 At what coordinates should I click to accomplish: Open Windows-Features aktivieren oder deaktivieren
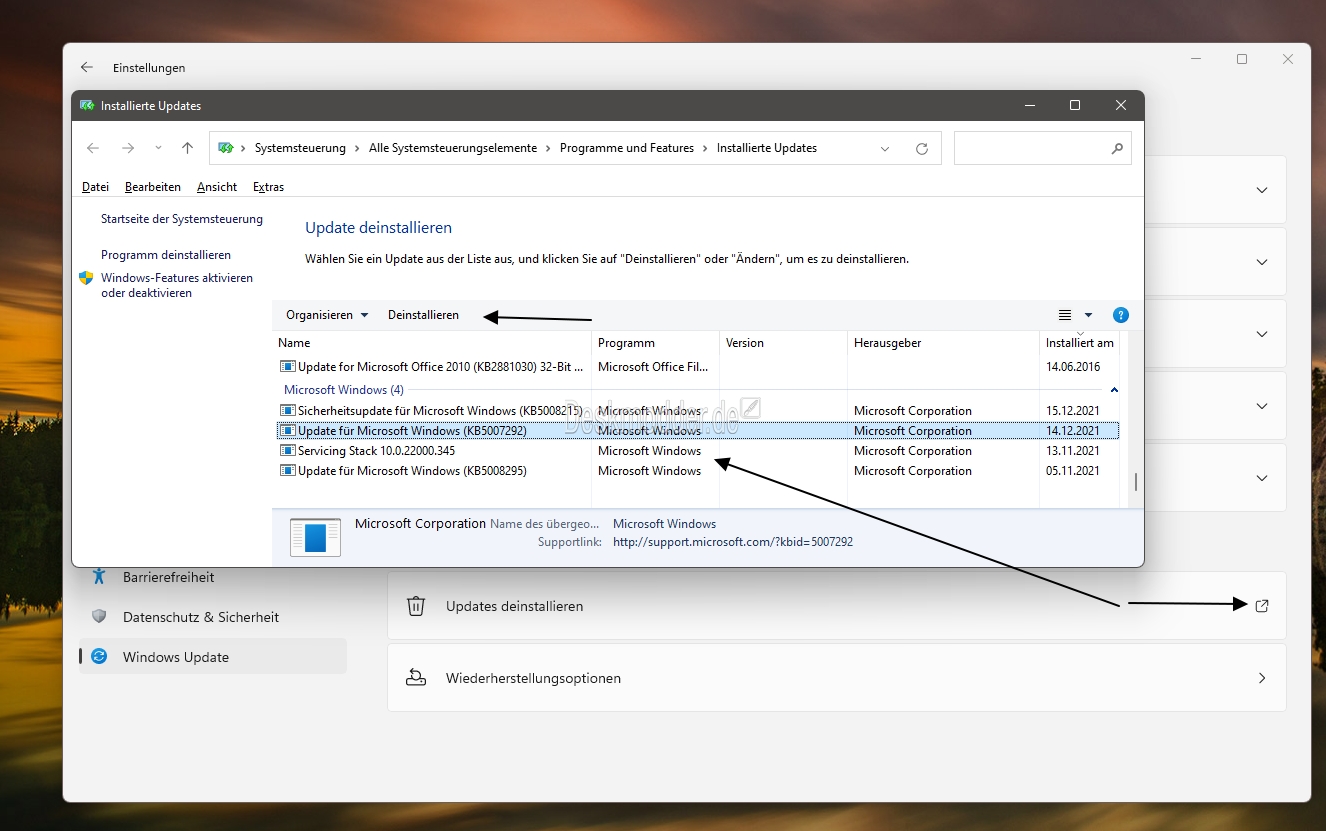[176, 285]
